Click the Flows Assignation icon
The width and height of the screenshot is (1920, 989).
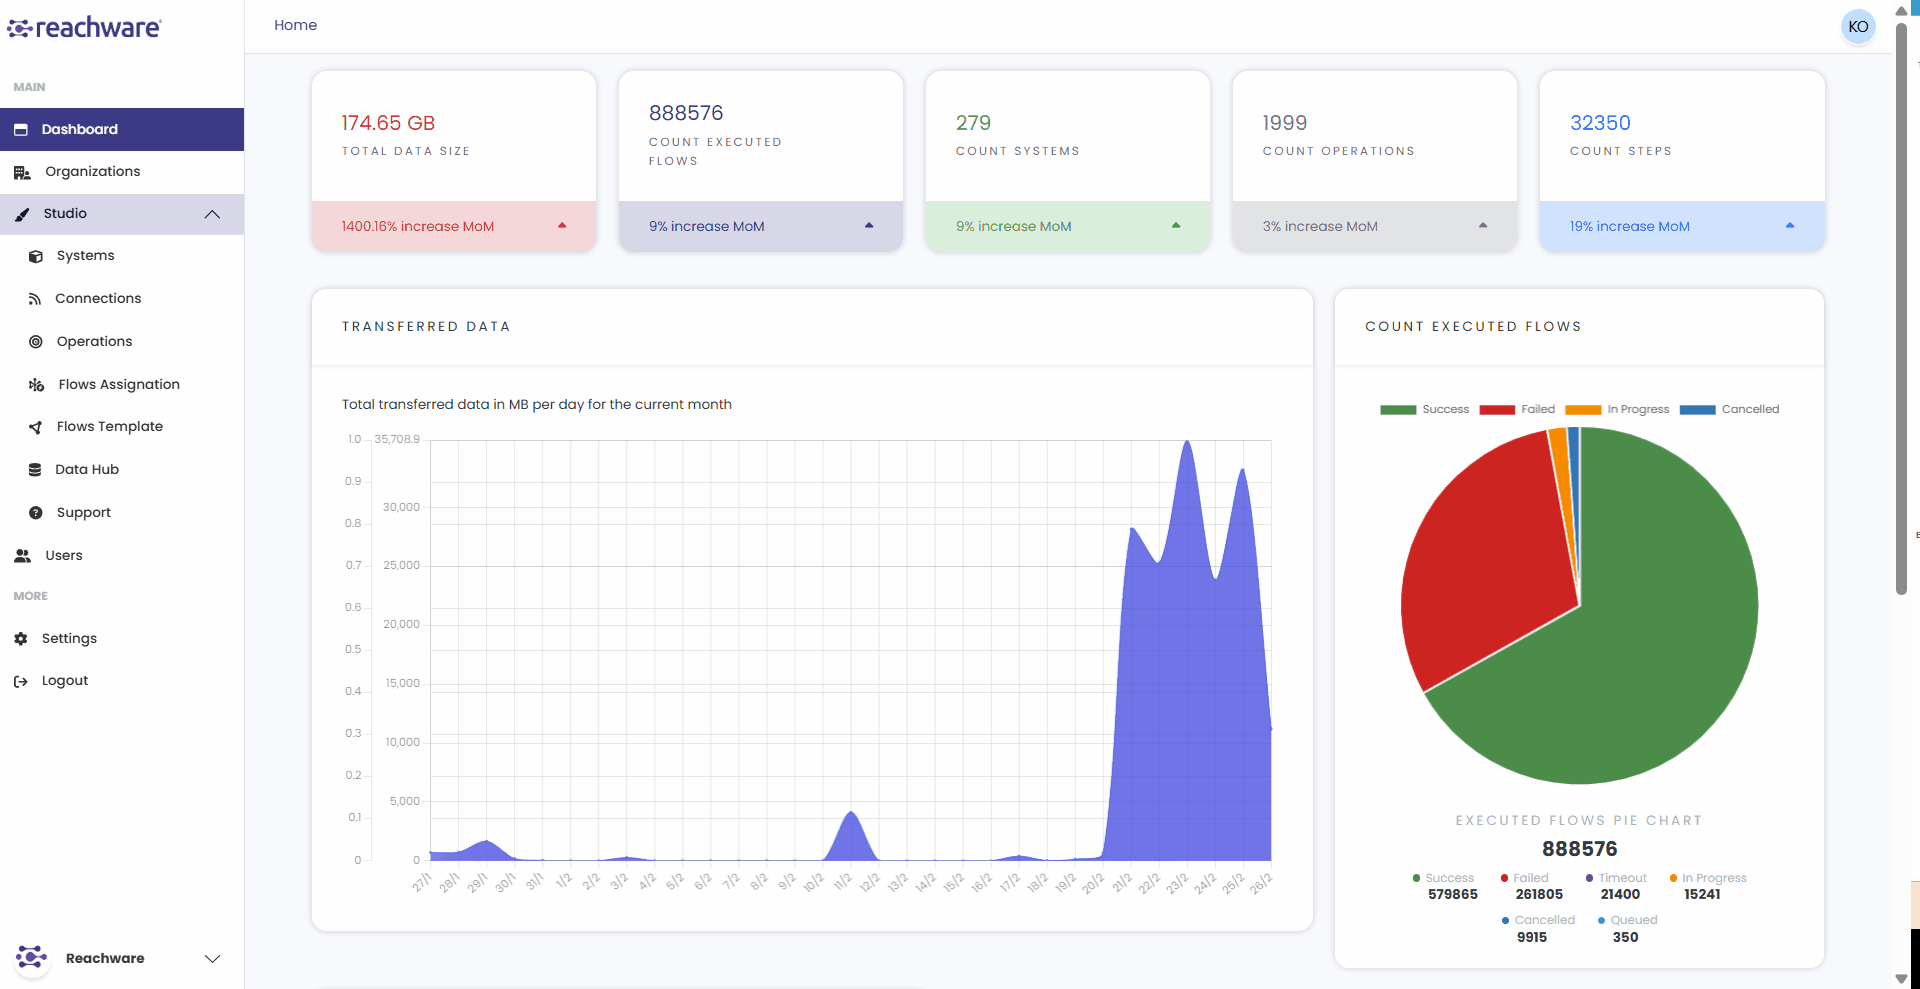pyautogui.click(x=37, y=385)
